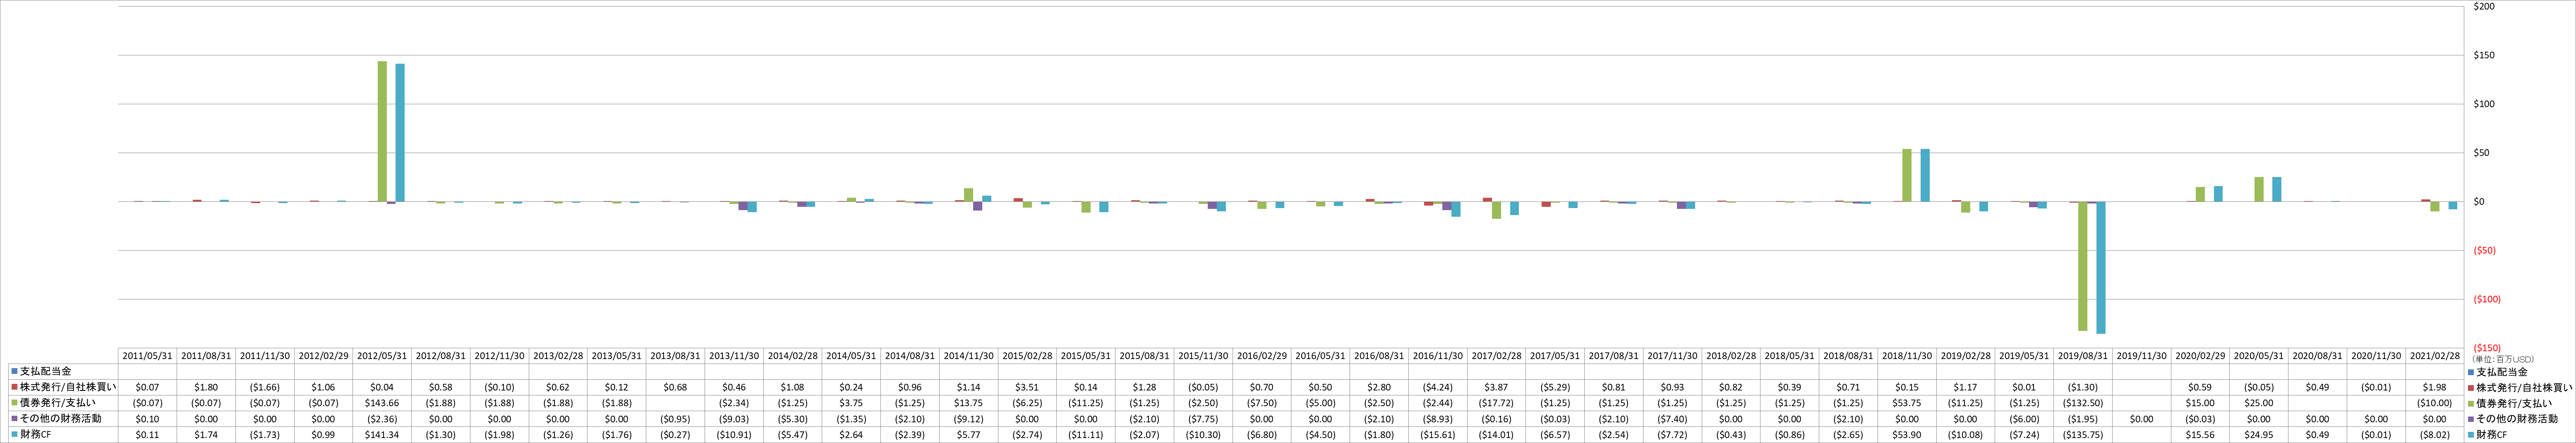
Task: Click the ($10.91) cell
Action: point(734,435)
